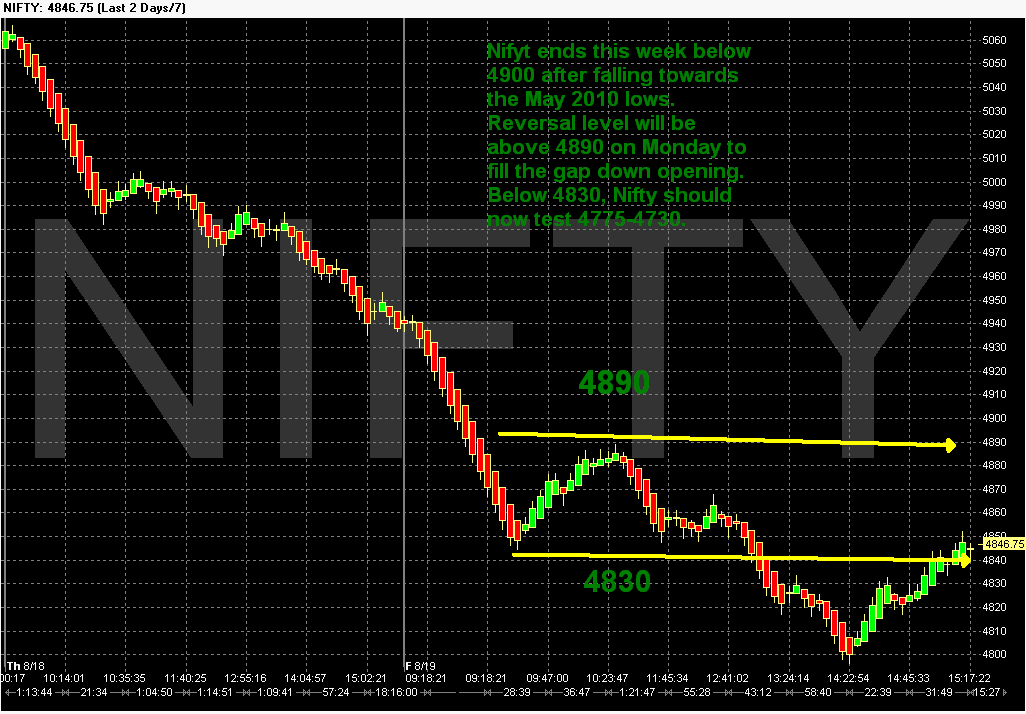Click the 4900 price axis label

(994, 418)
